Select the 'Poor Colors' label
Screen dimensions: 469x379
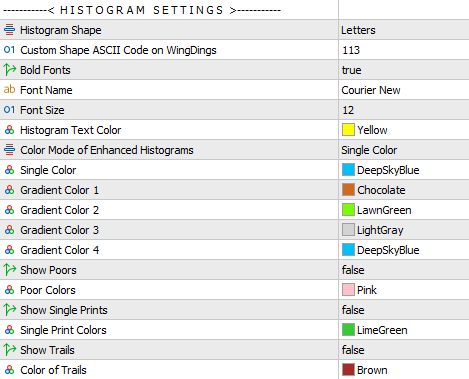[x=48, y=290]
